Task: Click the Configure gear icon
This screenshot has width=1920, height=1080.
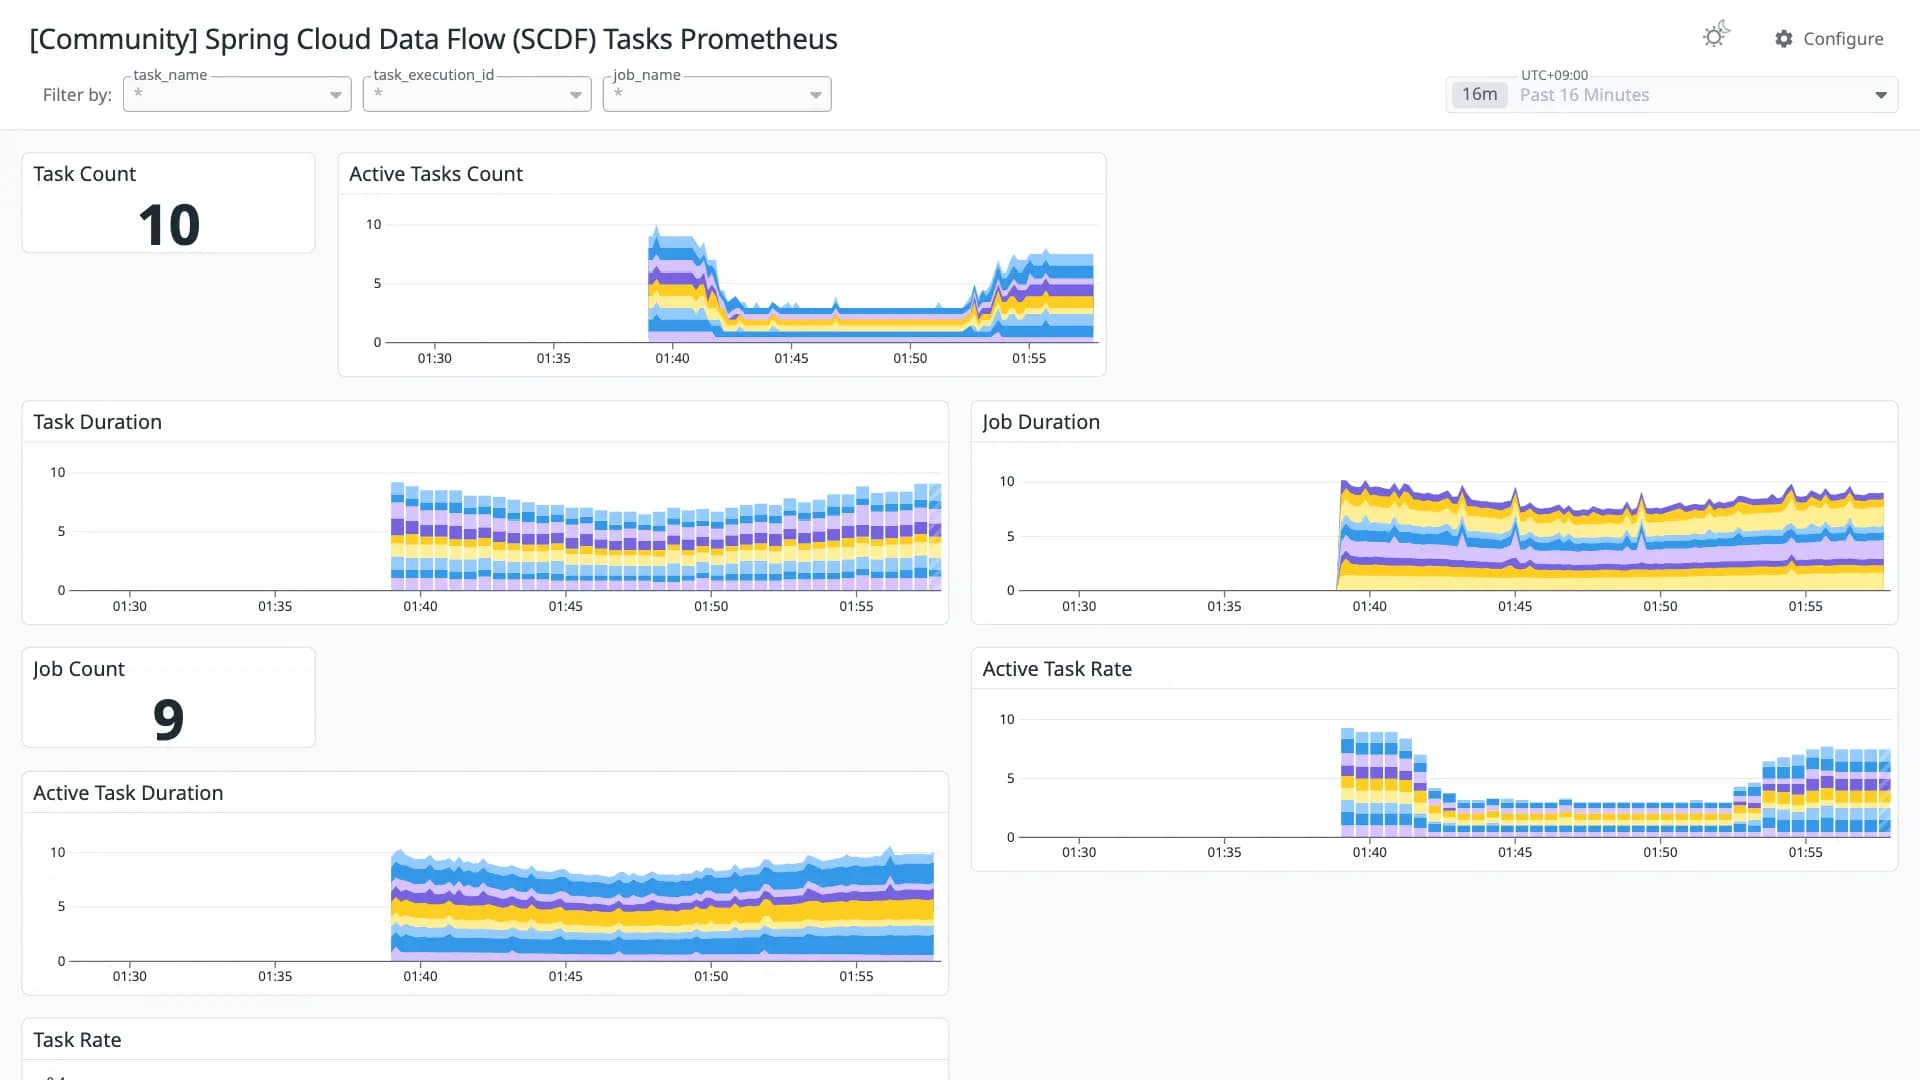Action: pos(1784,39)
